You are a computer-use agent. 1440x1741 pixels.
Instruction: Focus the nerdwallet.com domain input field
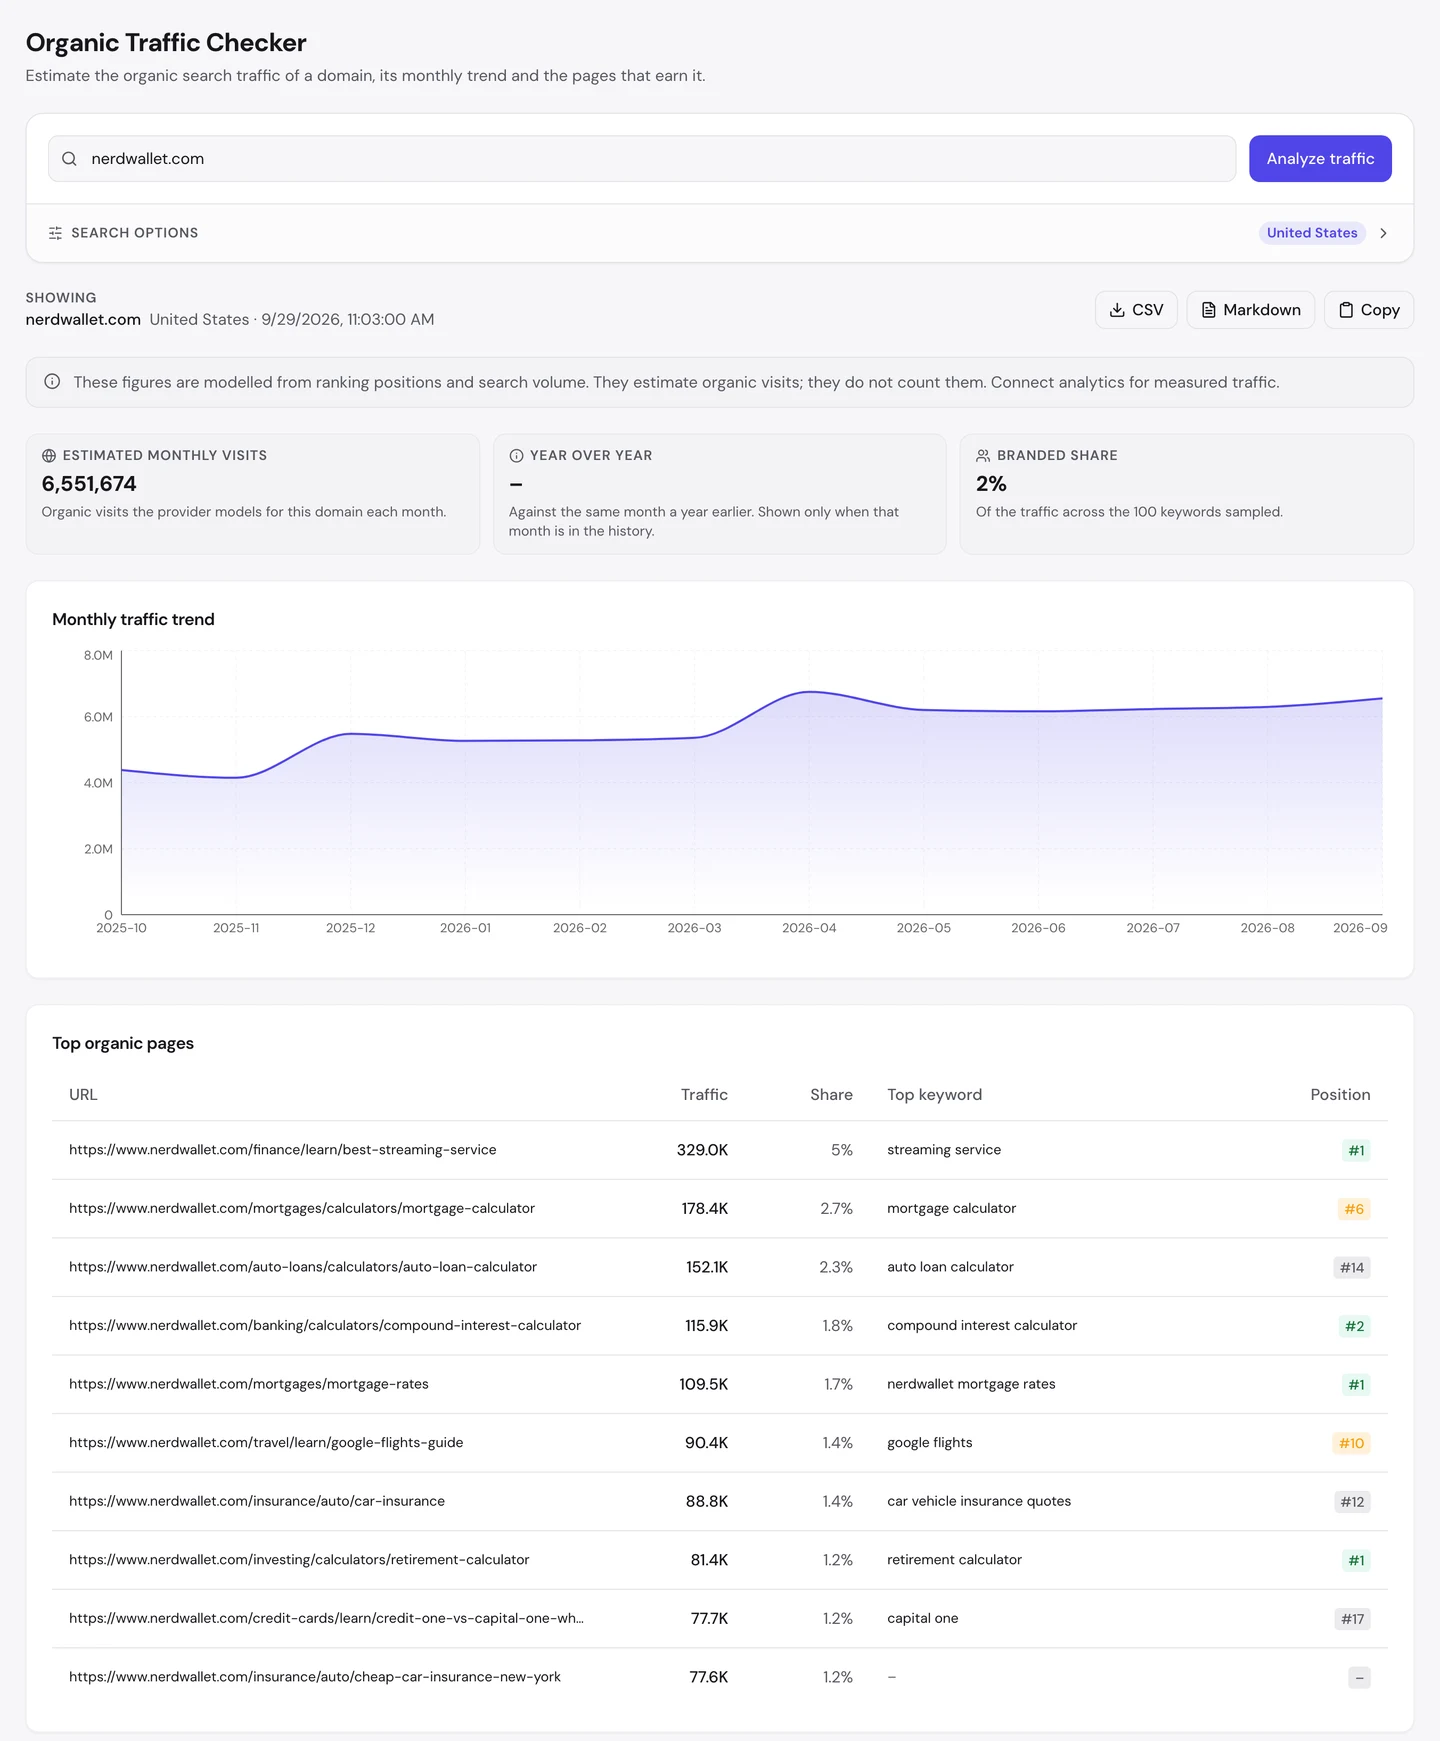point(642,159)
